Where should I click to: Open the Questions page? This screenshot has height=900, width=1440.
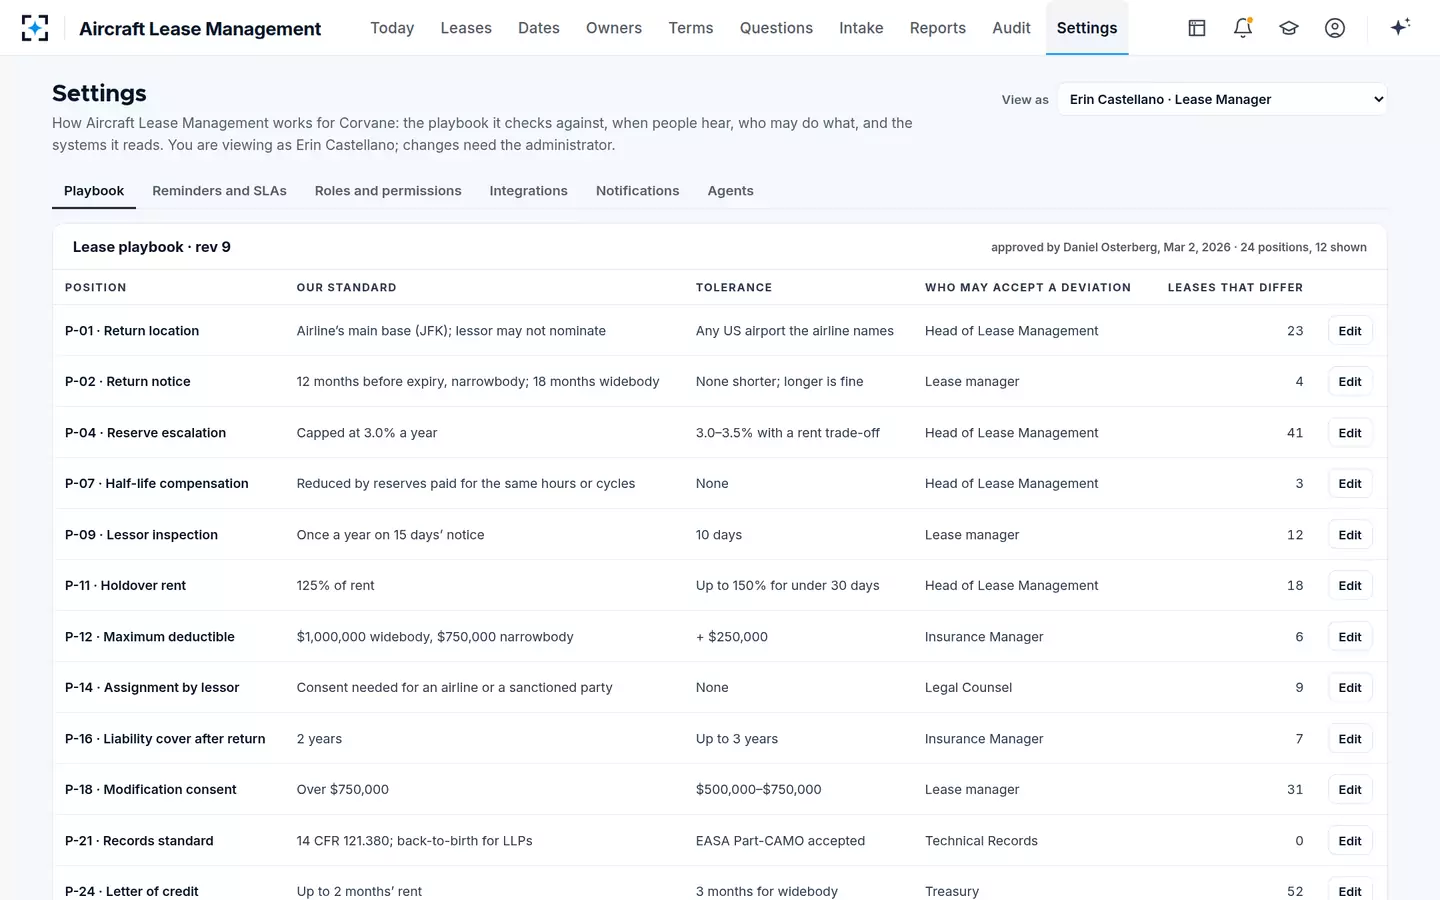click(776, 28)
